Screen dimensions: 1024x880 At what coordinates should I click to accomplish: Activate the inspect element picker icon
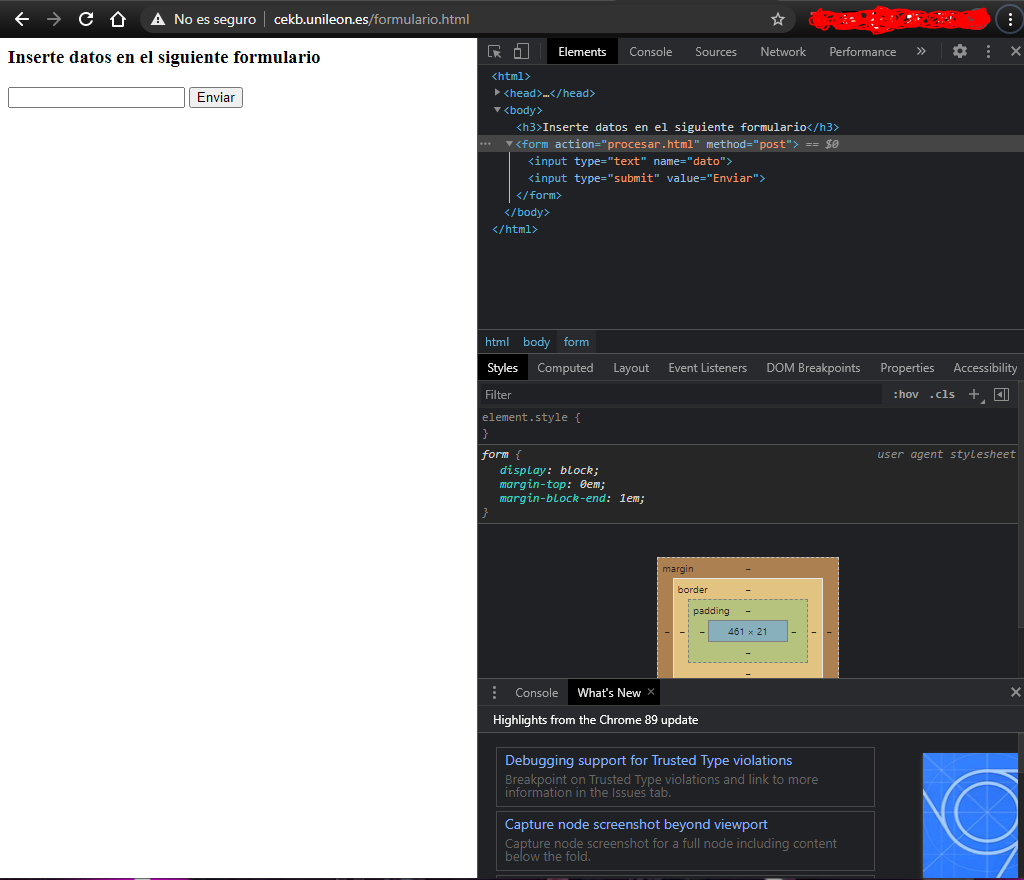click(495, 51)
